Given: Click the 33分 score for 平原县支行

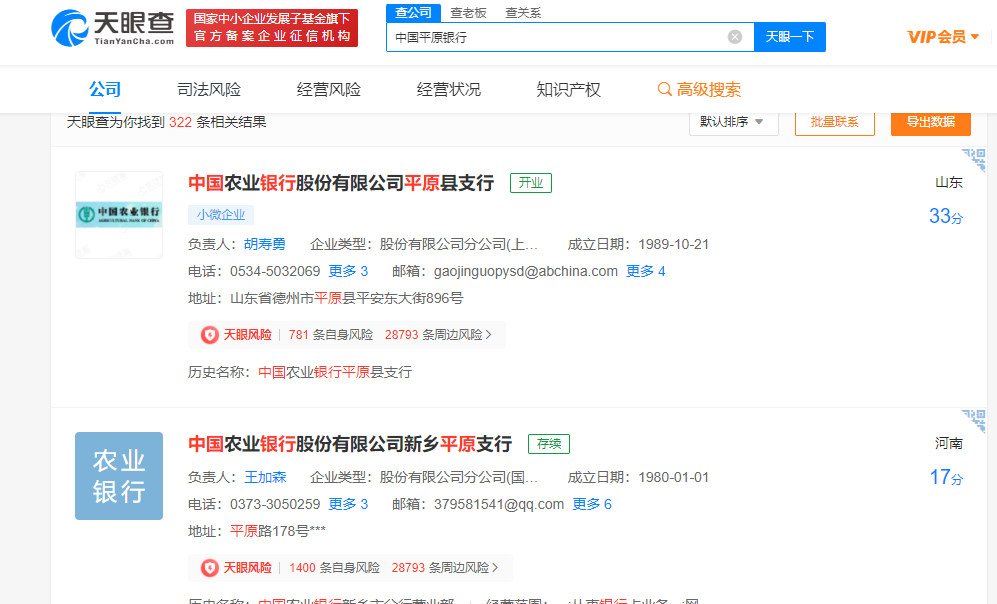Looking at the screenshot, I should (946, 216).
